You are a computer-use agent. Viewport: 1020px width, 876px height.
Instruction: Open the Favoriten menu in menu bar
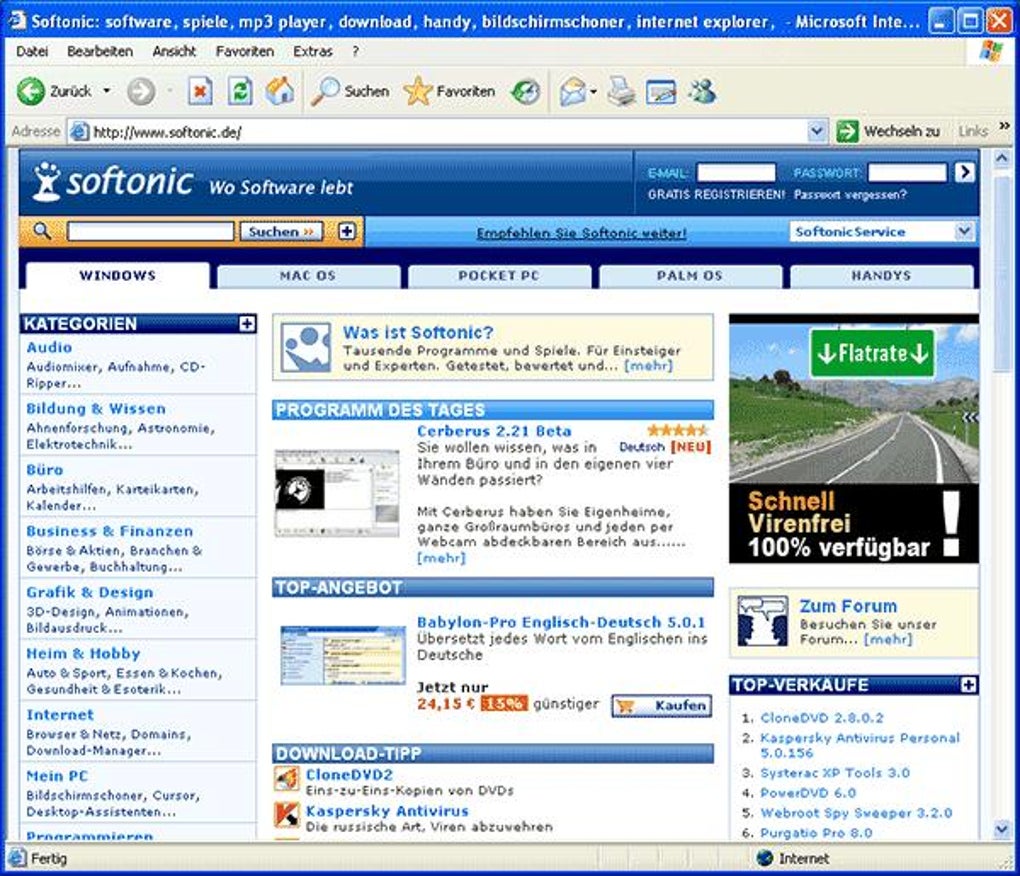pos(245,51)
